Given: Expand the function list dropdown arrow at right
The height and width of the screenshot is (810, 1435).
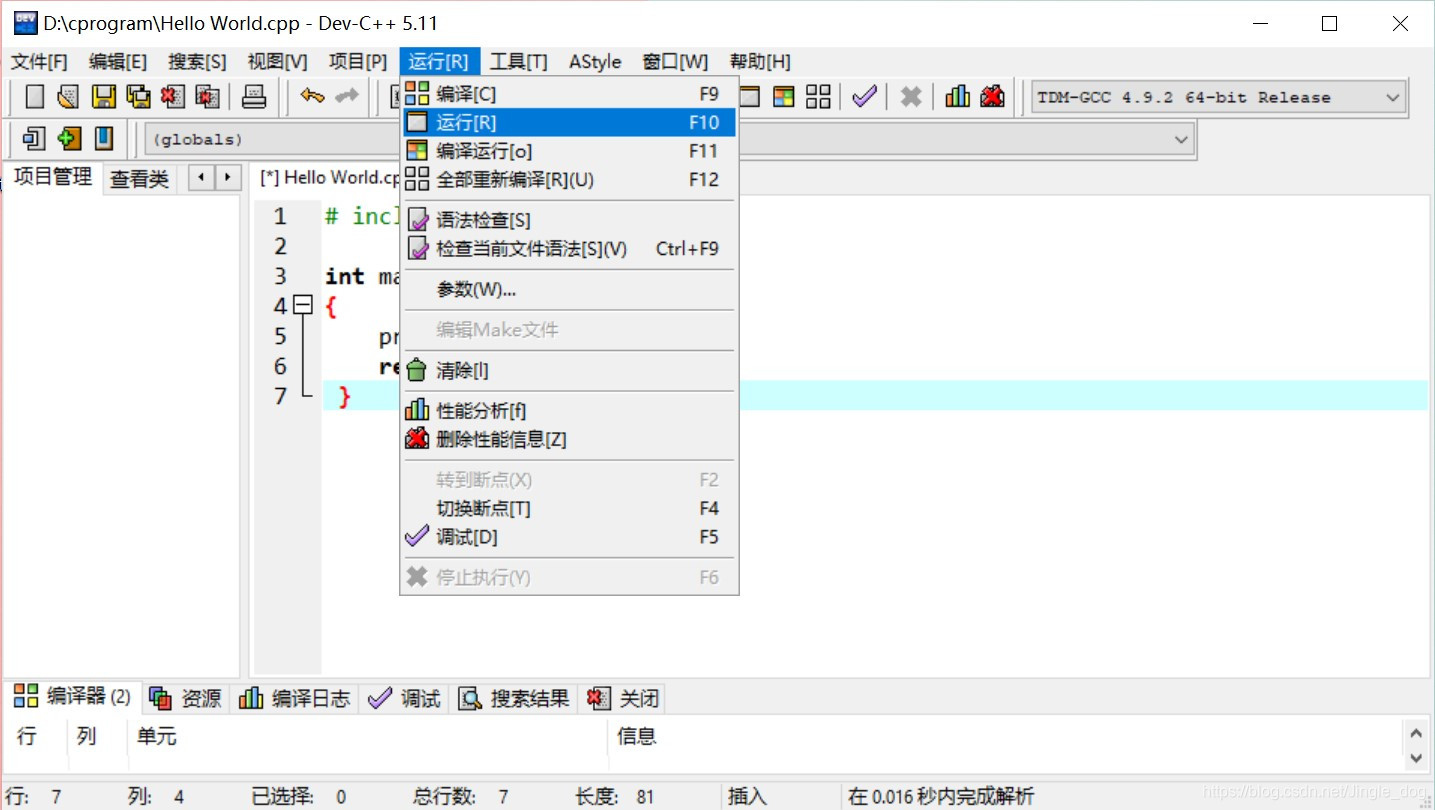Looking at the screenshot, I should coord(1182,139).
